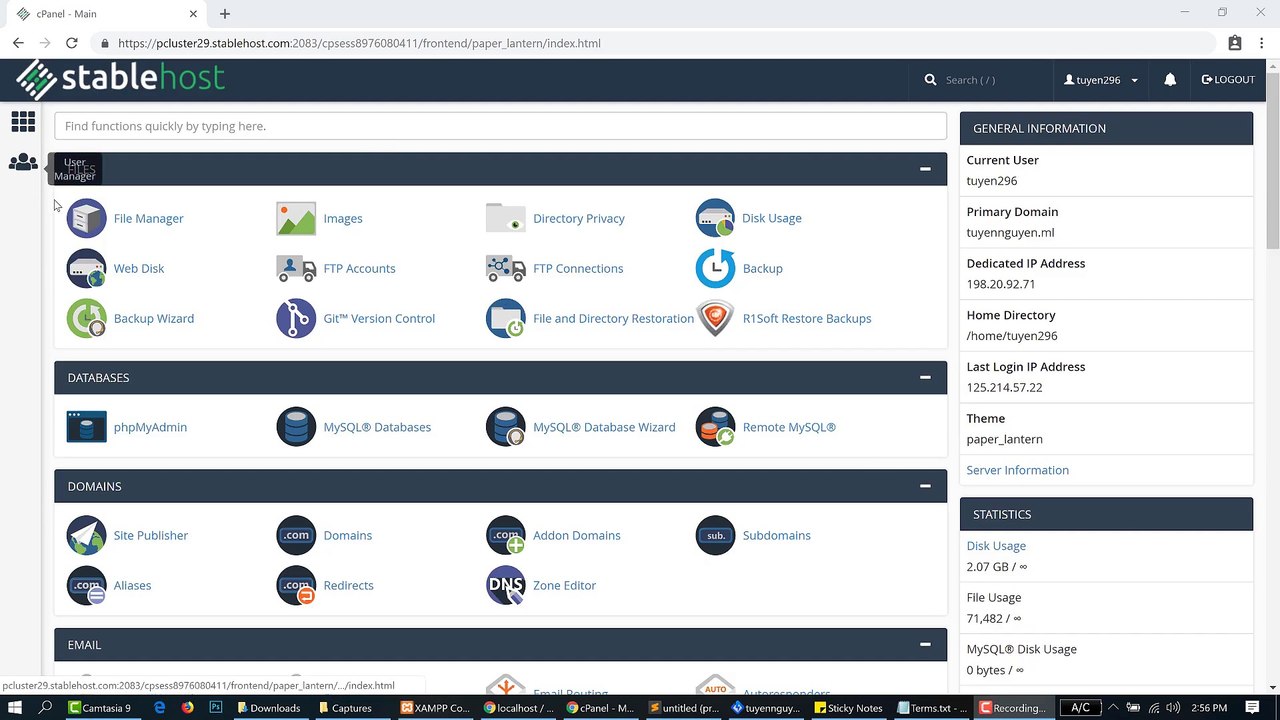Open the Disk Usage icon
The width and height of the screenshot is (1280, 720).
pyautogui.click(x=715, y=218)
